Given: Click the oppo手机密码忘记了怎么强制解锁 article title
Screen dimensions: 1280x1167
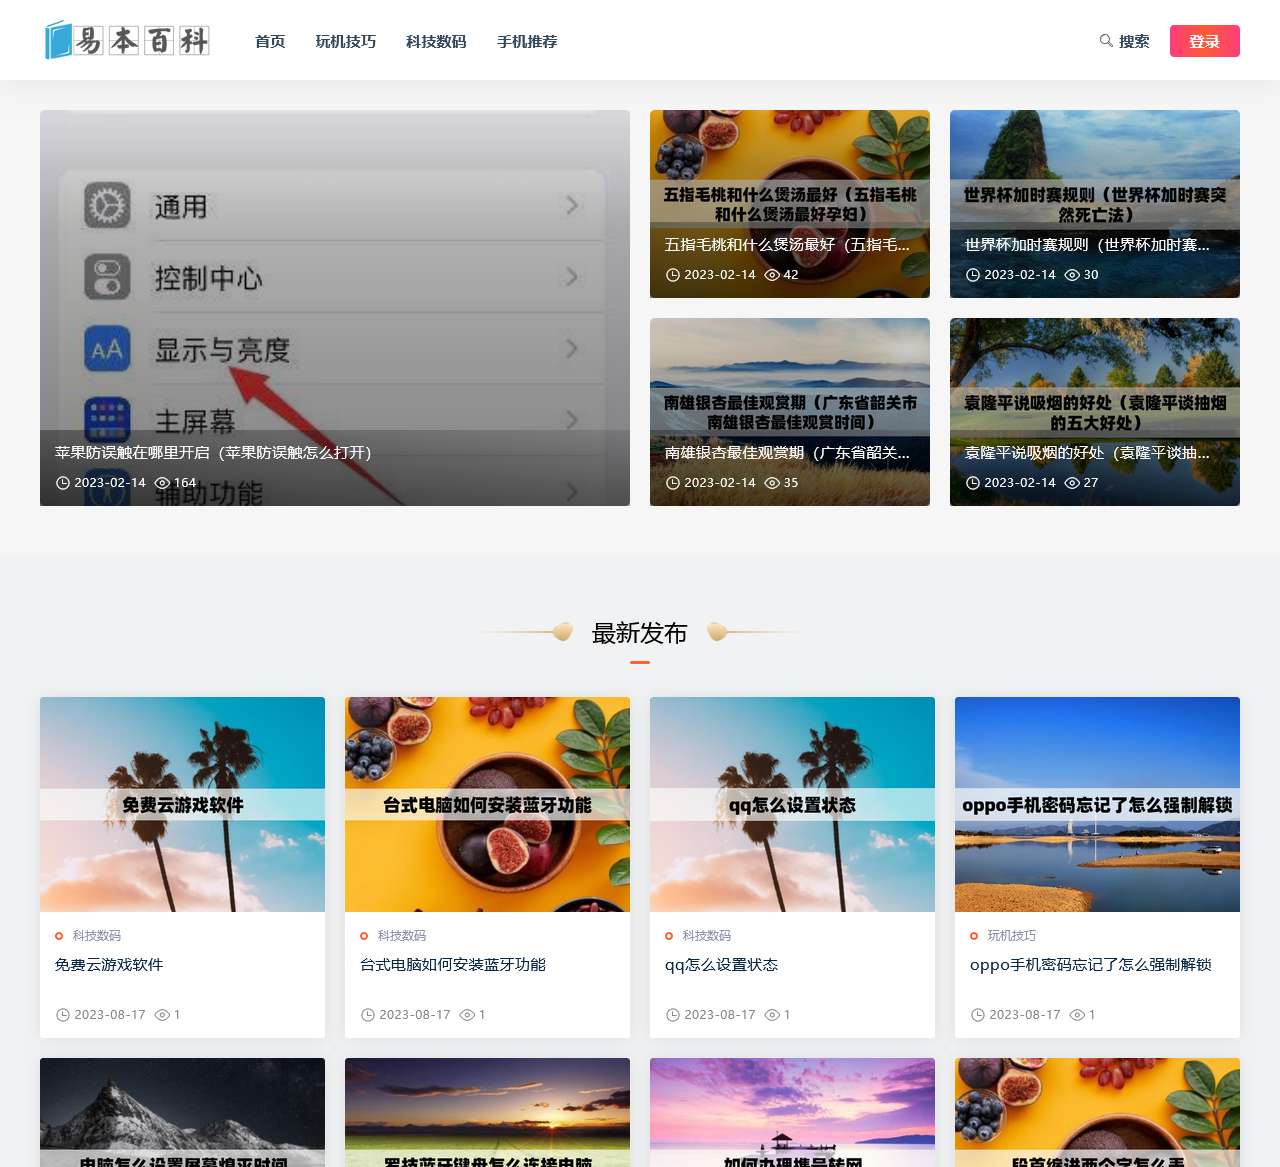Looking at the screenshot, I should 1091,965.
